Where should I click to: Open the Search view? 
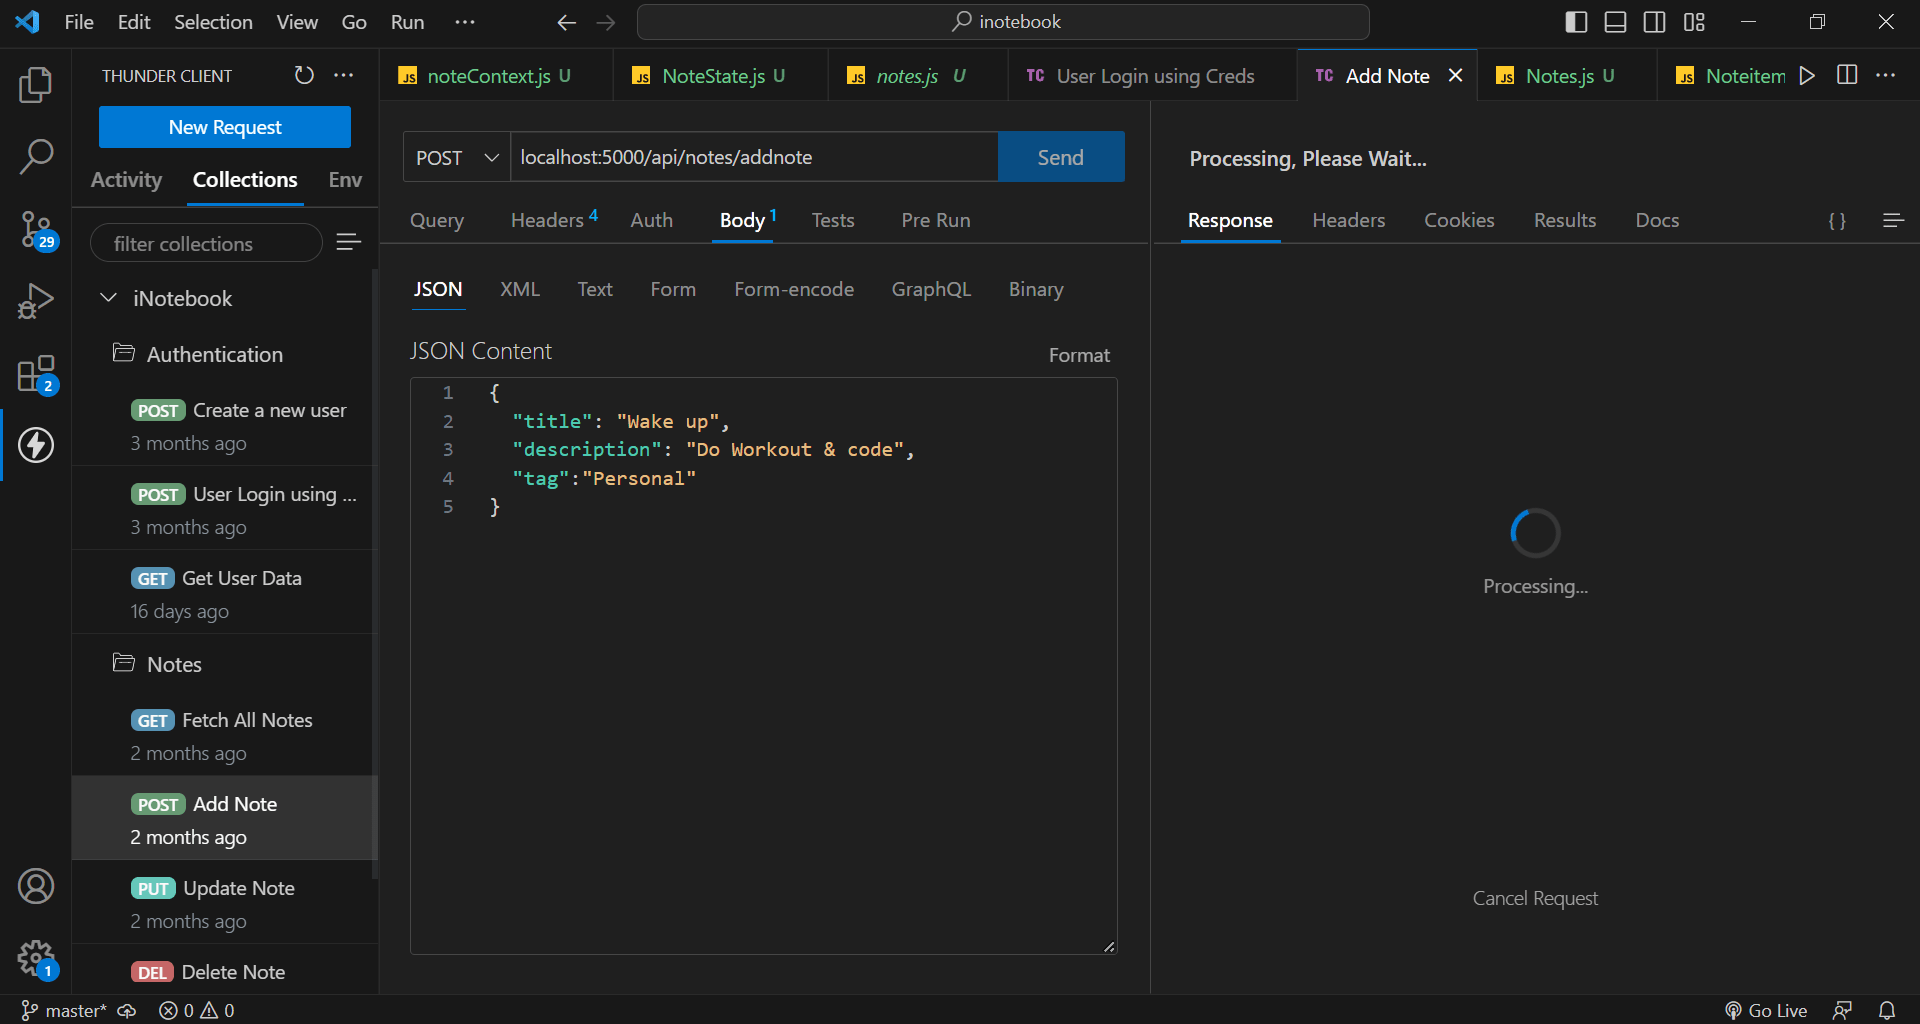click(36, 156)
